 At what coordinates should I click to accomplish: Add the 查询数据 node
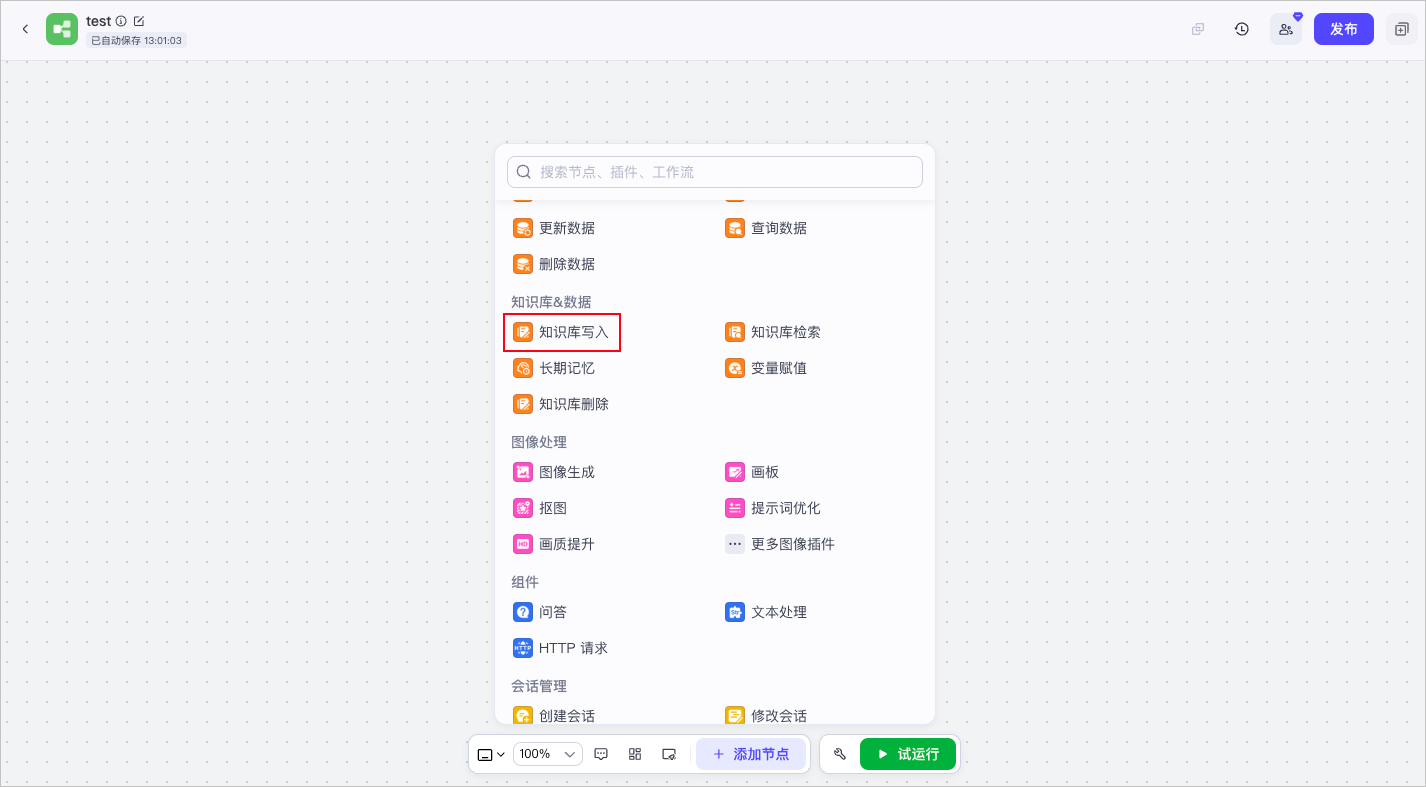(x=767, y=228)
